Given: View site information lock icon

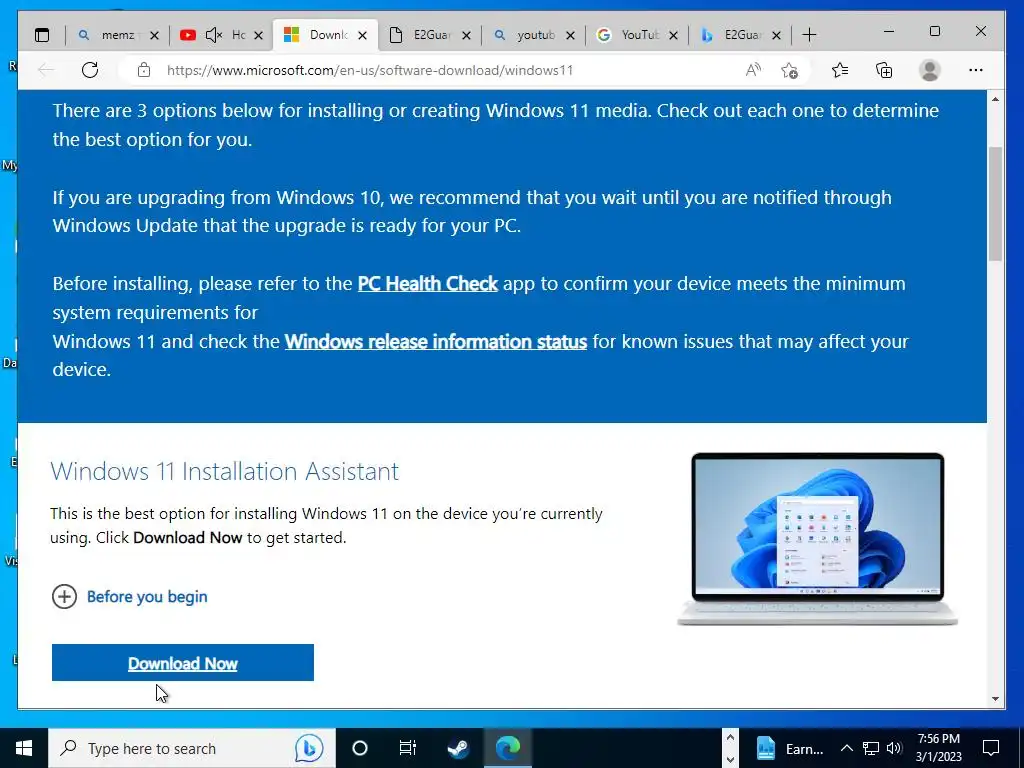Looking at the screenshot, I should tap(144, 70).
